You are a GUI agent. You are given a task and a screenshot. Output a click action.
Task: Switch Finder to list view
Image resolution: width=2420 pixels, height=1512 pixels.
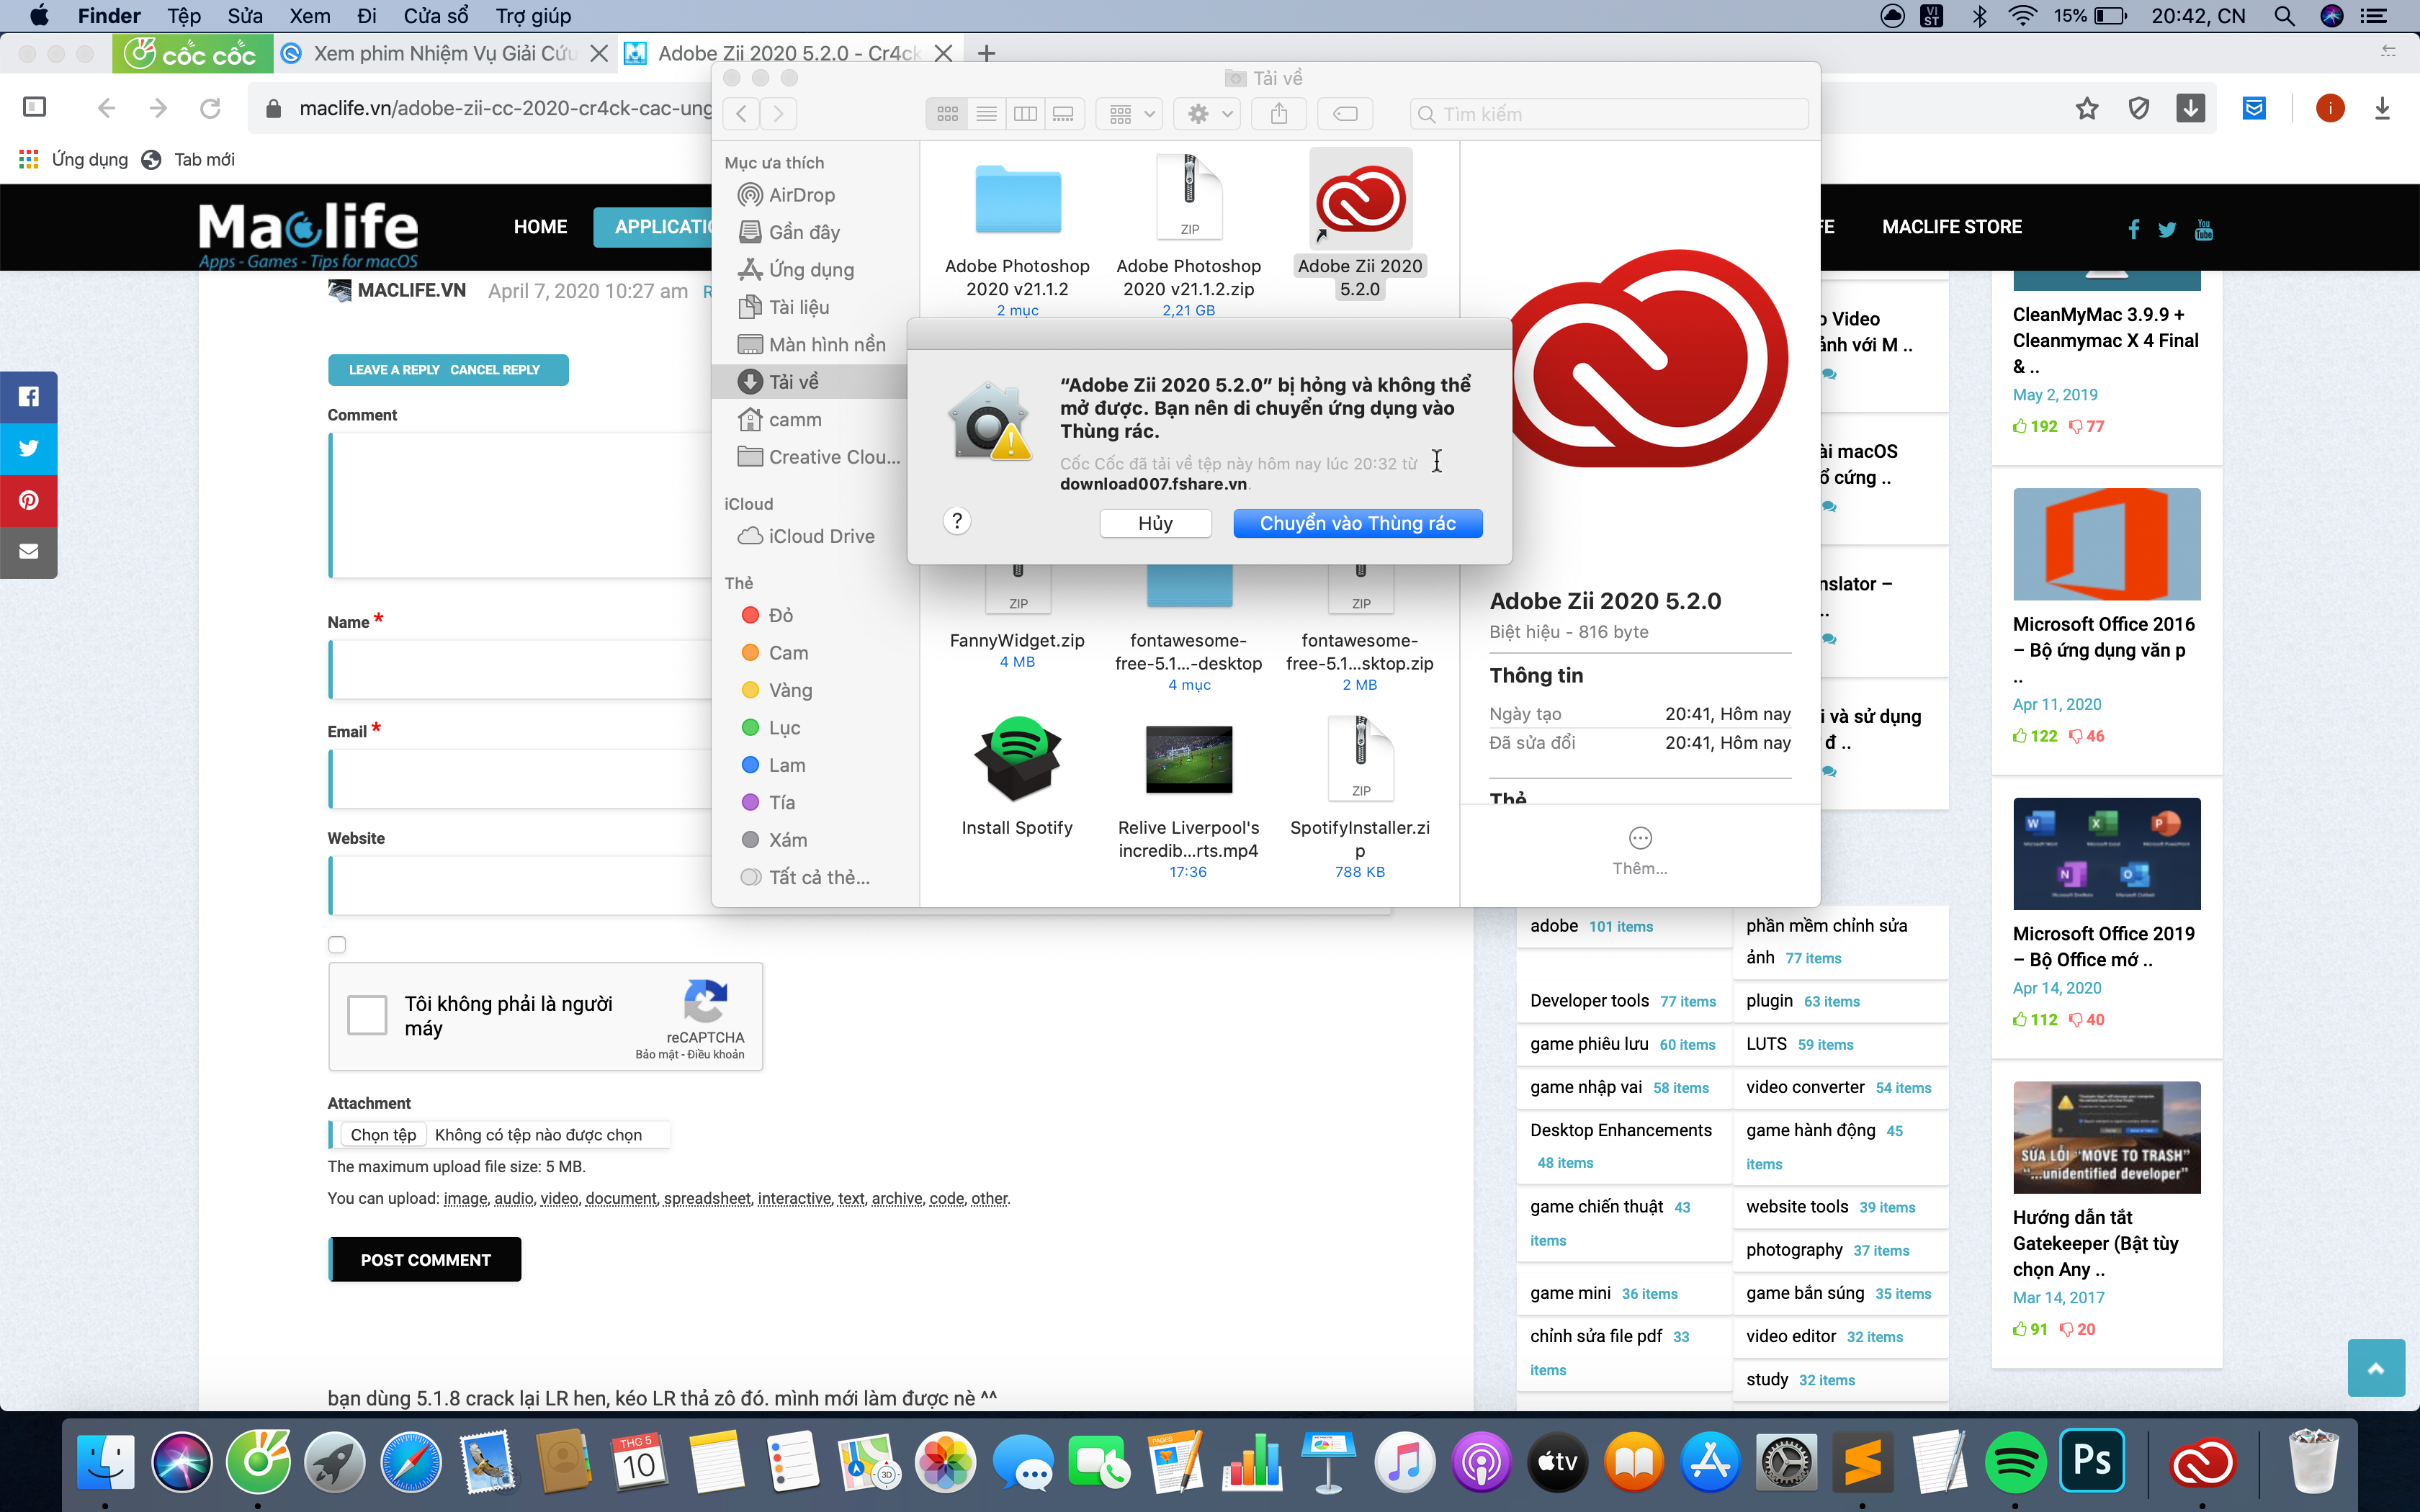pyautogui.click(x=986, y=114)
